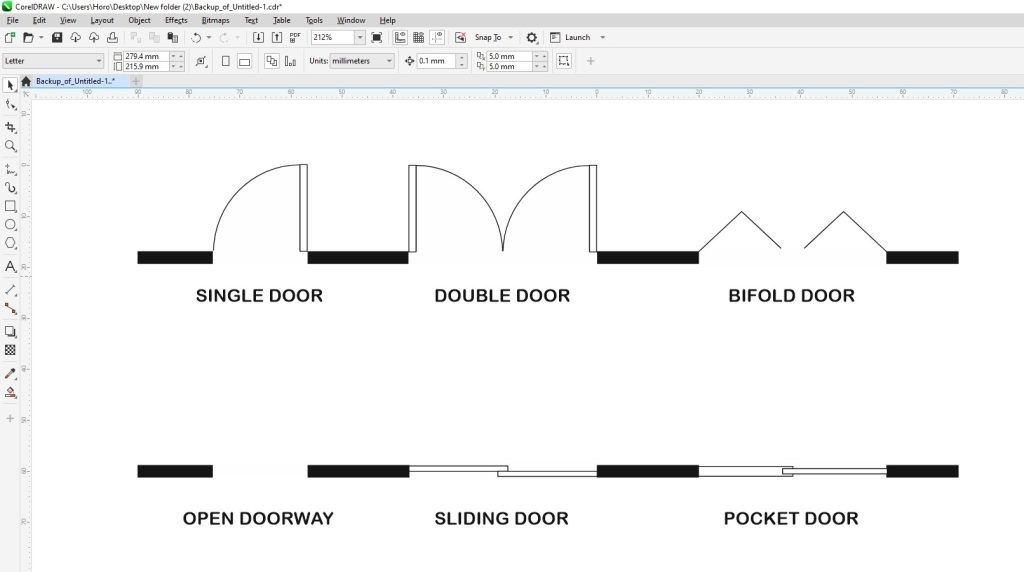Click Publish to PDF icon

tap(295, 38)
